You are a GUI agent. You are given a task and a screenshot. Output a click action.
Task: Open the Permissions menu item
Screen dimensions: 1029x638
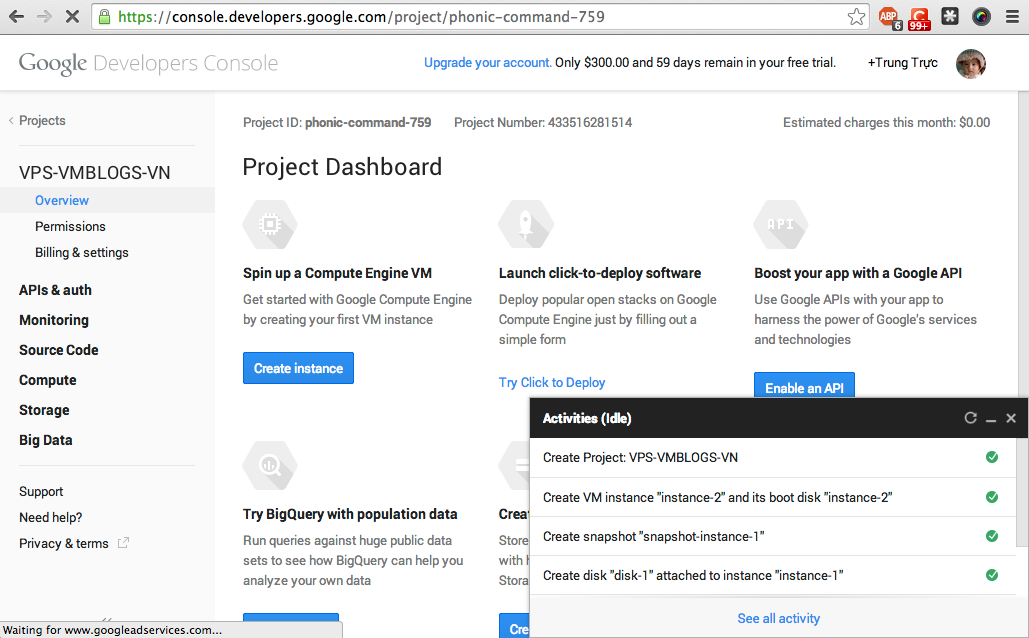[x=70, y=226]
